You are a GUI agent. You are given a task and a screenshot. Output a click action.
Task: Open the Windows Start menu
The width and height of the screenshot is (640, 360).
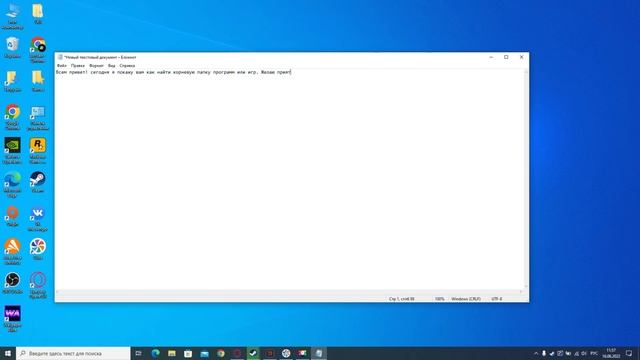click(8, 353)
